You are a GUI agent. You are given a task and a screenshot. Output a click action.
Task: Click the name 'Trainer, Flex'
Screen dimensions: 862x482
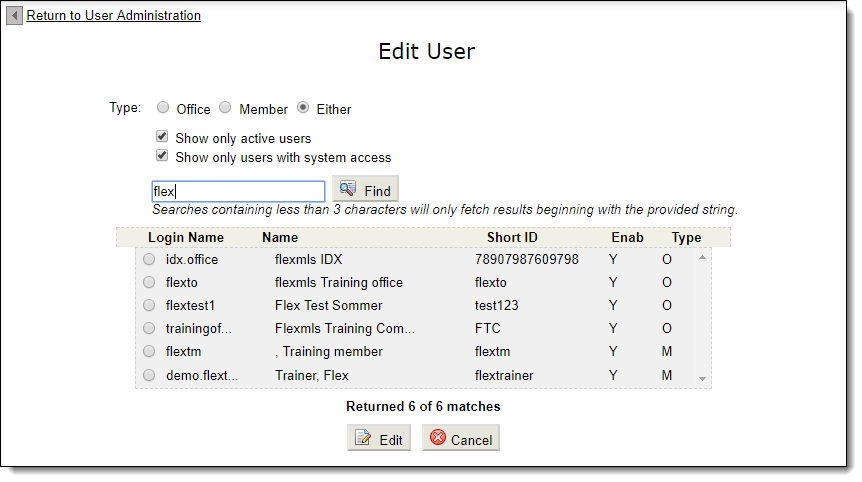(312, 376)
